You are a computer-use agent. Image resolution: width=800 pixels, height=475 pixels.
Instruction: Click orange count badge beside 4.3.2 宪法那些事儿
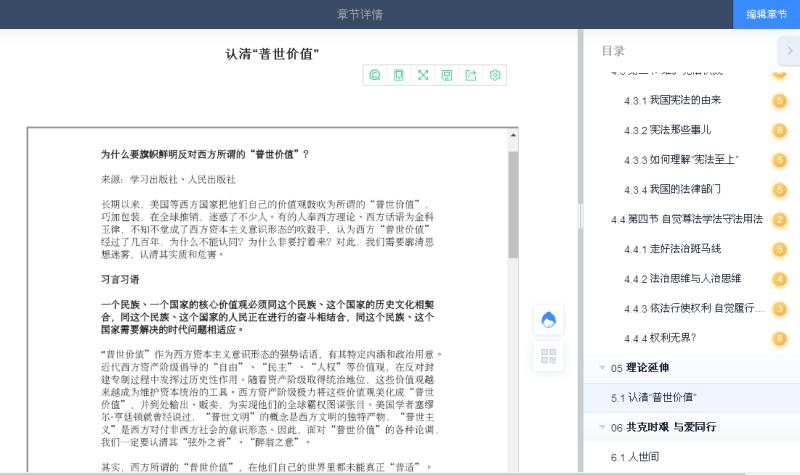click(x=780, y=130)
